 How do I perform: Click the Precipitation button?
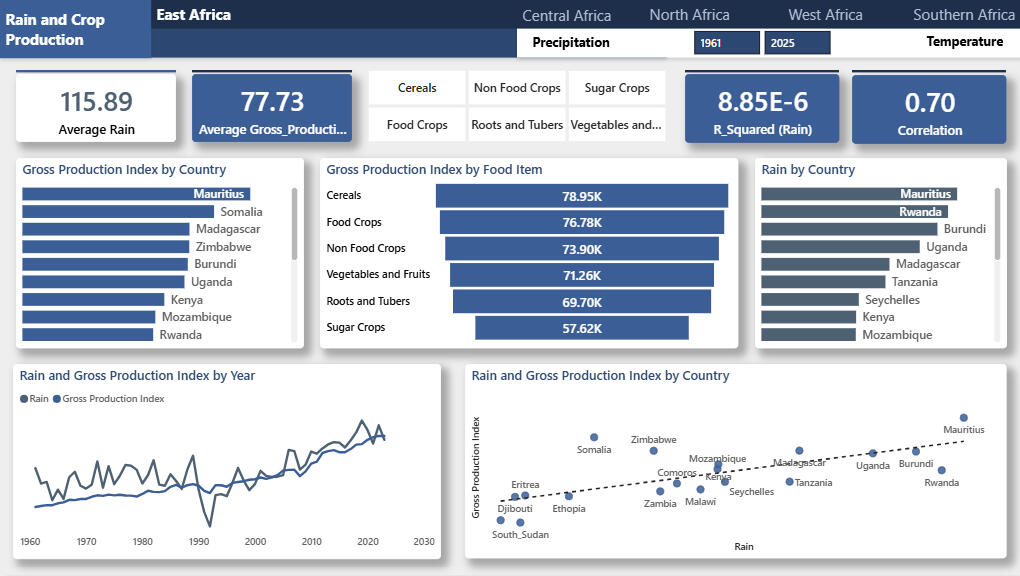click(x=570, y=42)
